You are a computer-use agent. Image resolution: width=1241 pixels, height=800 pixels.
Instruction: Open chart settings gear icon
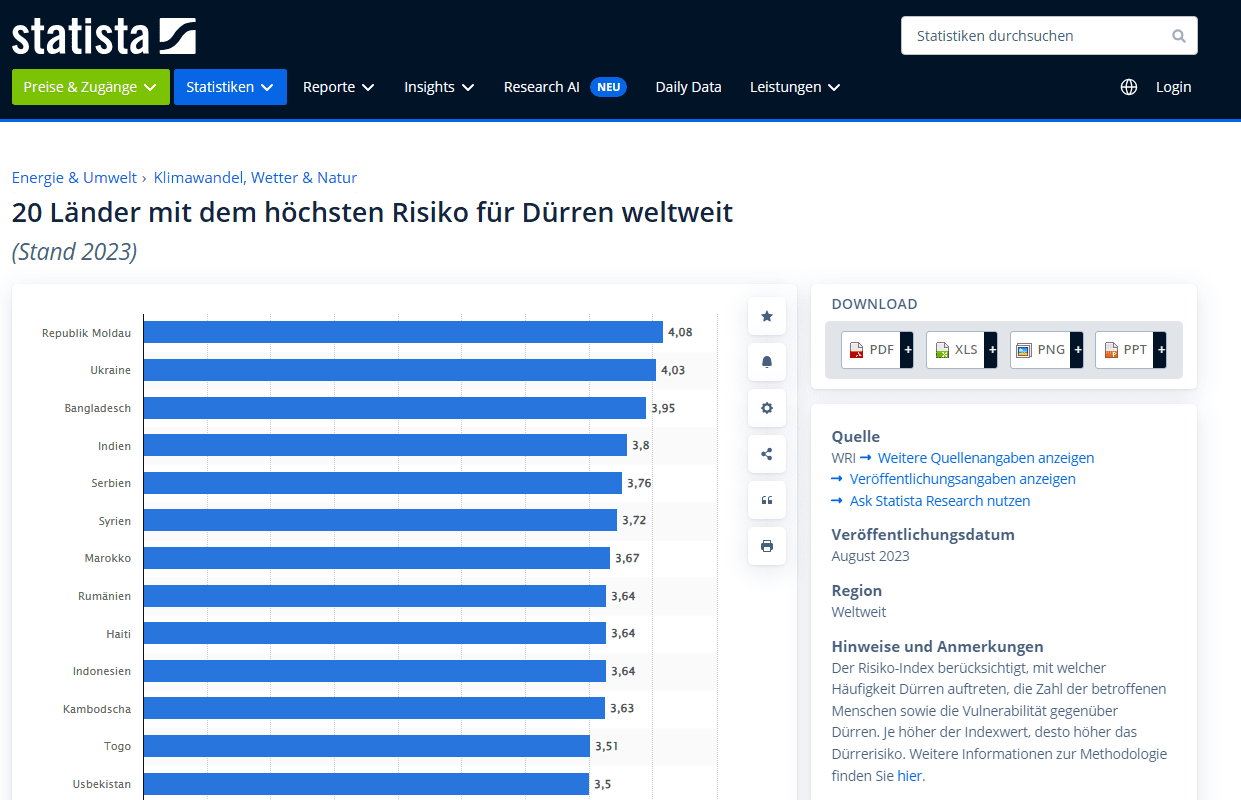click(x=767, y=408)
